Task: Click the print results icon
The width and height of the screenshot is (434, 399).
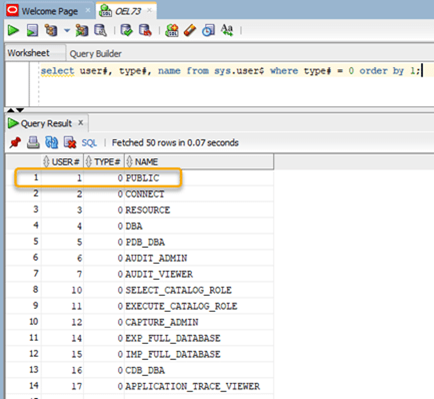Action: tap(33, 143)
